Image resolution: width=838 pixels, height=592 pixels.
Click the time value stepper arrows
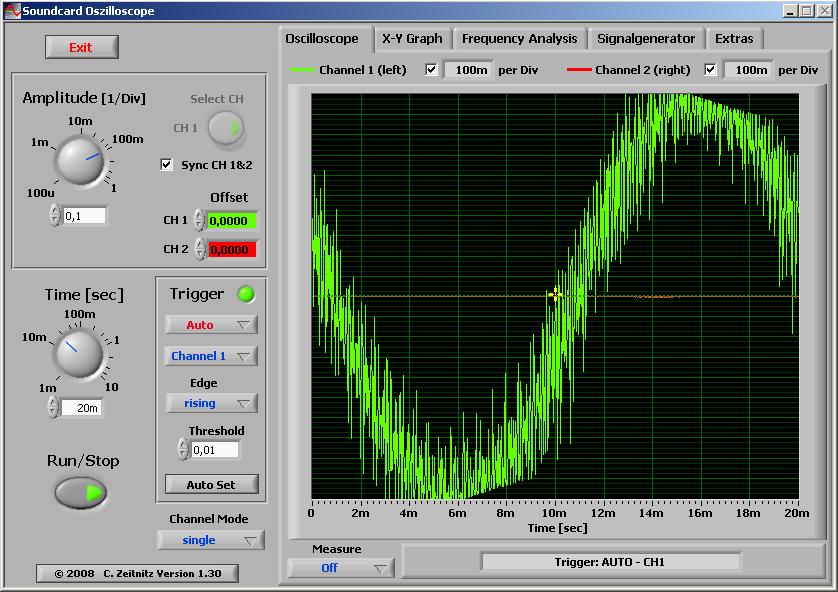tap(54, 407)
